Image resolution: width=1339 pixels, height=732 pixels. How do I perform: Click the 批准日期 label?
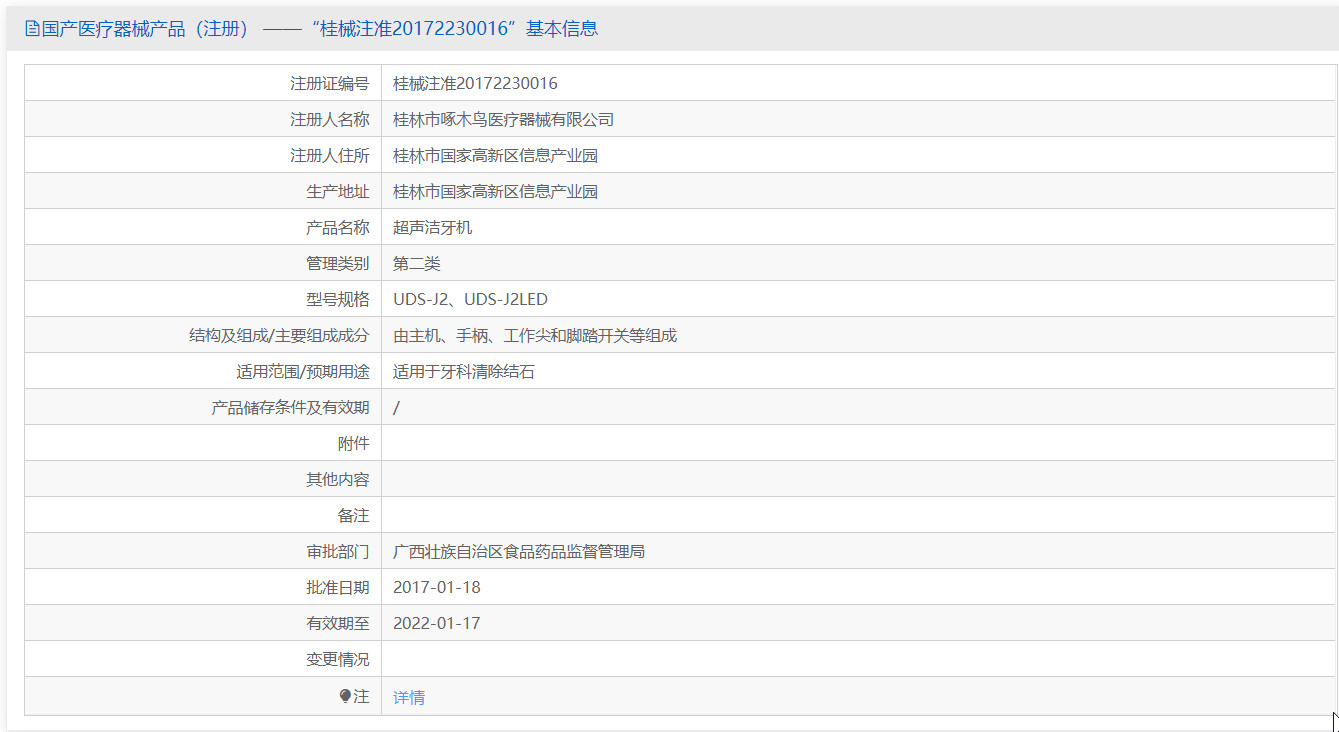[337, 587]
